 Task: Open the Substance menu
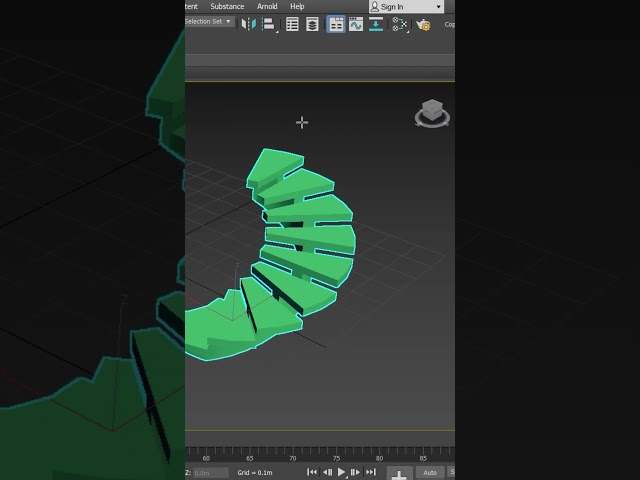coord(227,6)
